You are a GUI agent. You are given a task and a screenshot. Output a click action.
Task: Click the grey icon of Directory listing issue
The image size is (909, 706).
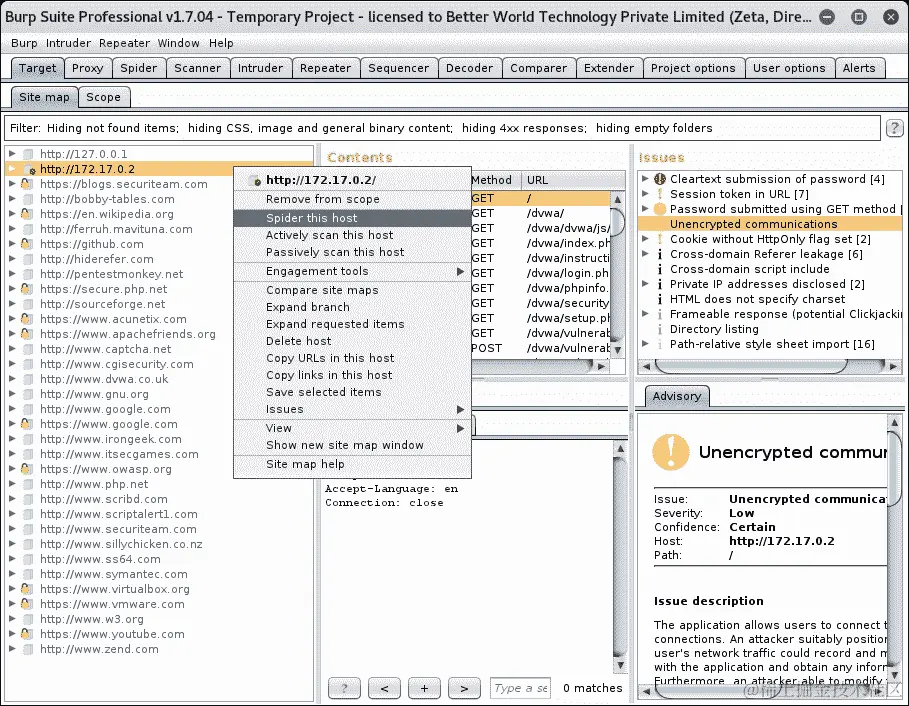point(660,329)
